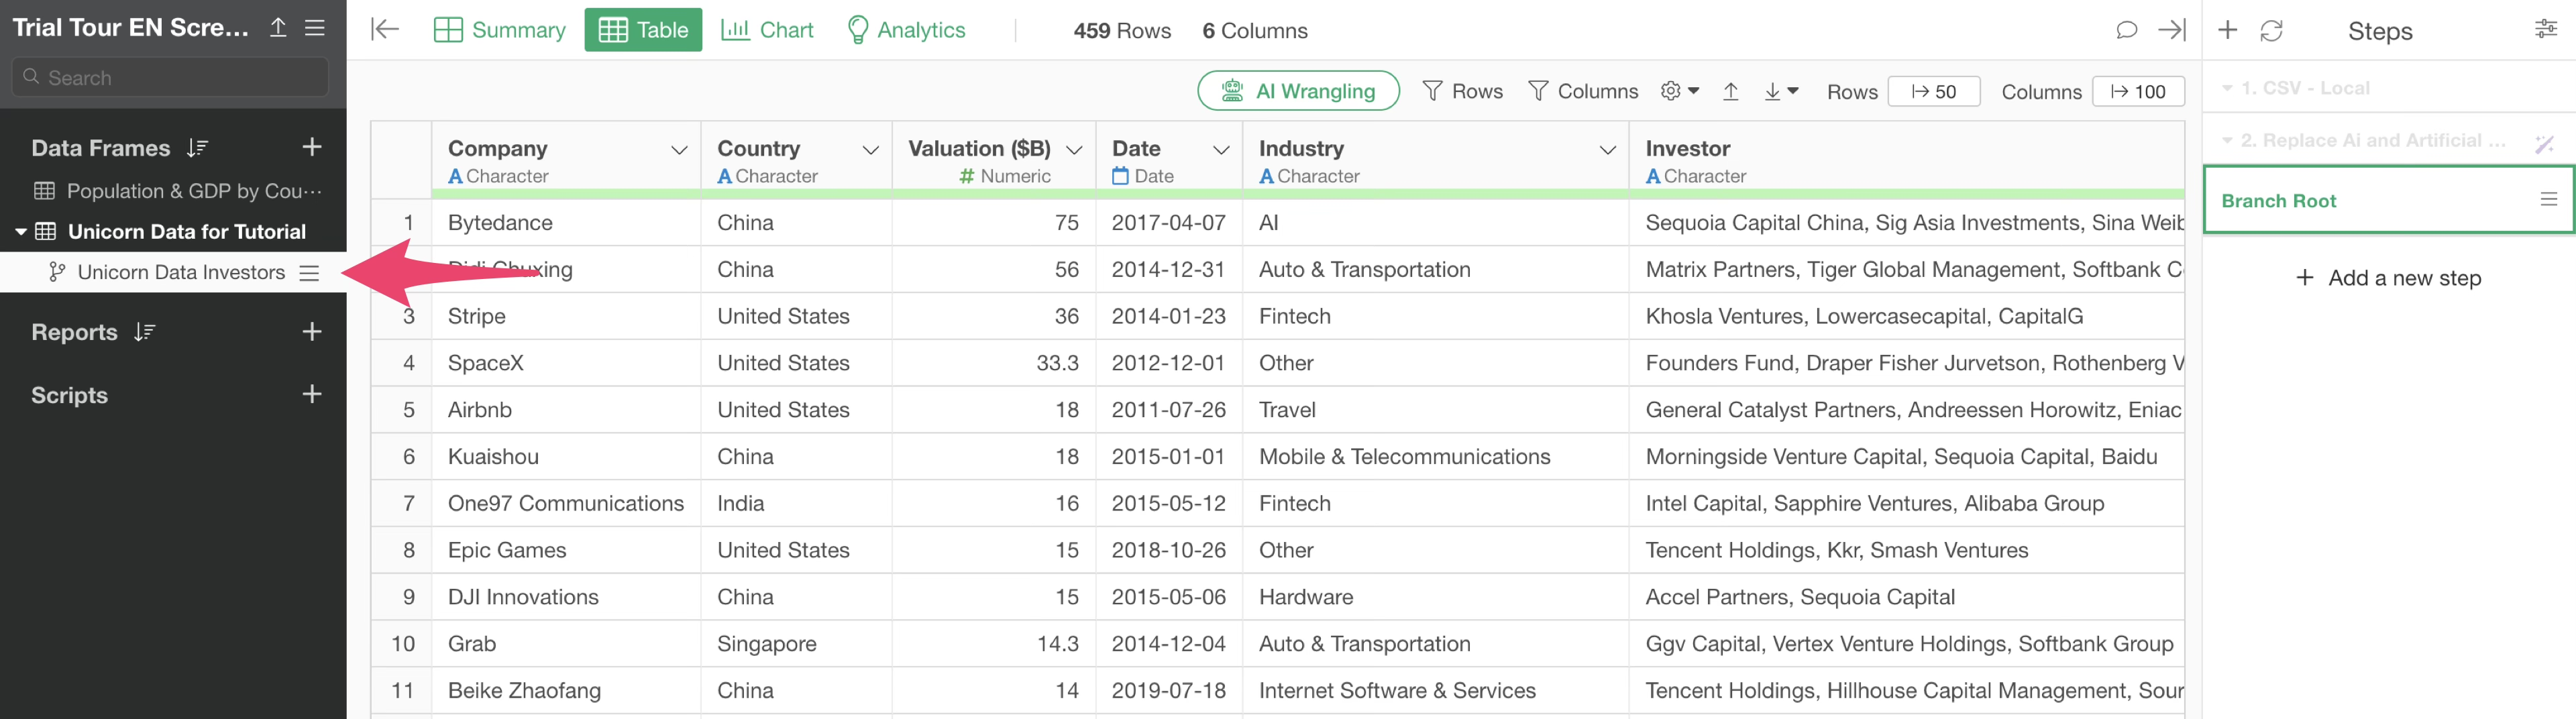The height and width of the screenshot is (719, 2576).
Task: Click the Investor column header
Action: (x=1906, y=160)
